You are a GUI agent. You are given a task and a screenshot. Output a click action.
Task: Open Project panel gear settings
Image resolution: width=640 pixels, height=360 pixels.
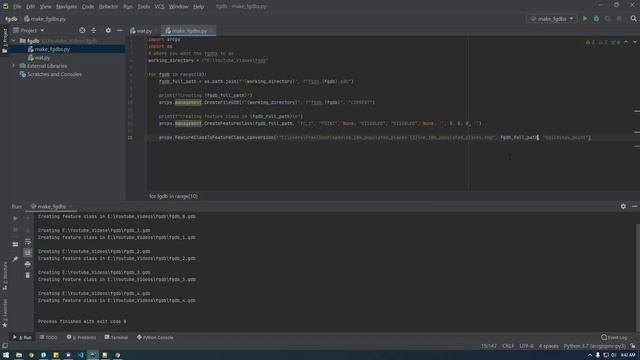[108, 31]
